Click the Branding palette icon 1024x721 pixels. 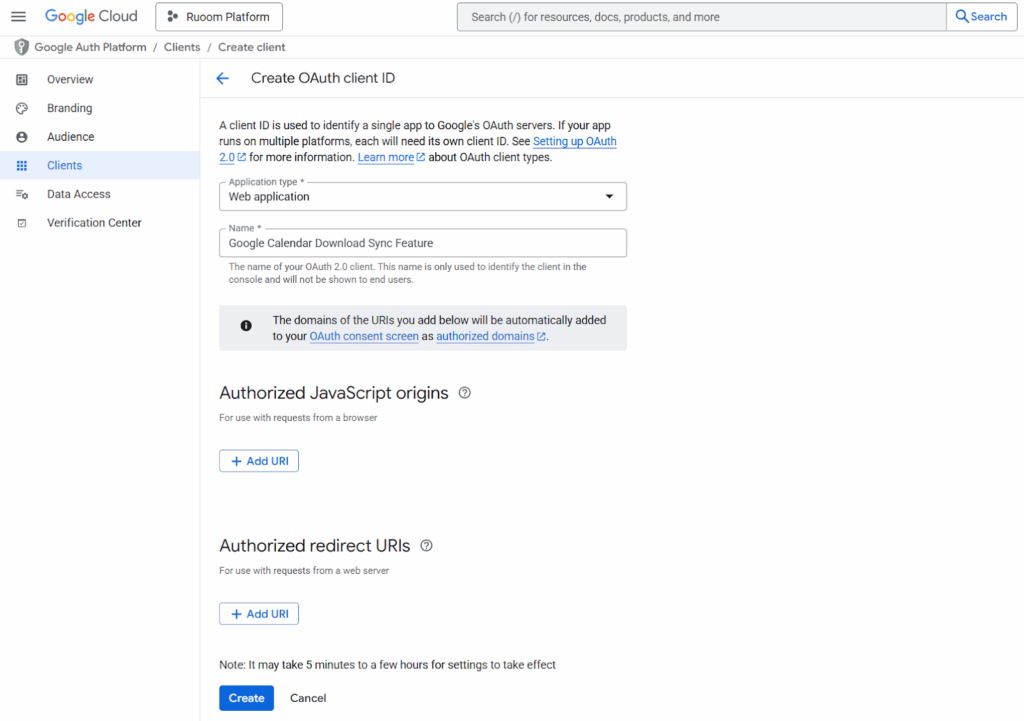pos(22,108)
